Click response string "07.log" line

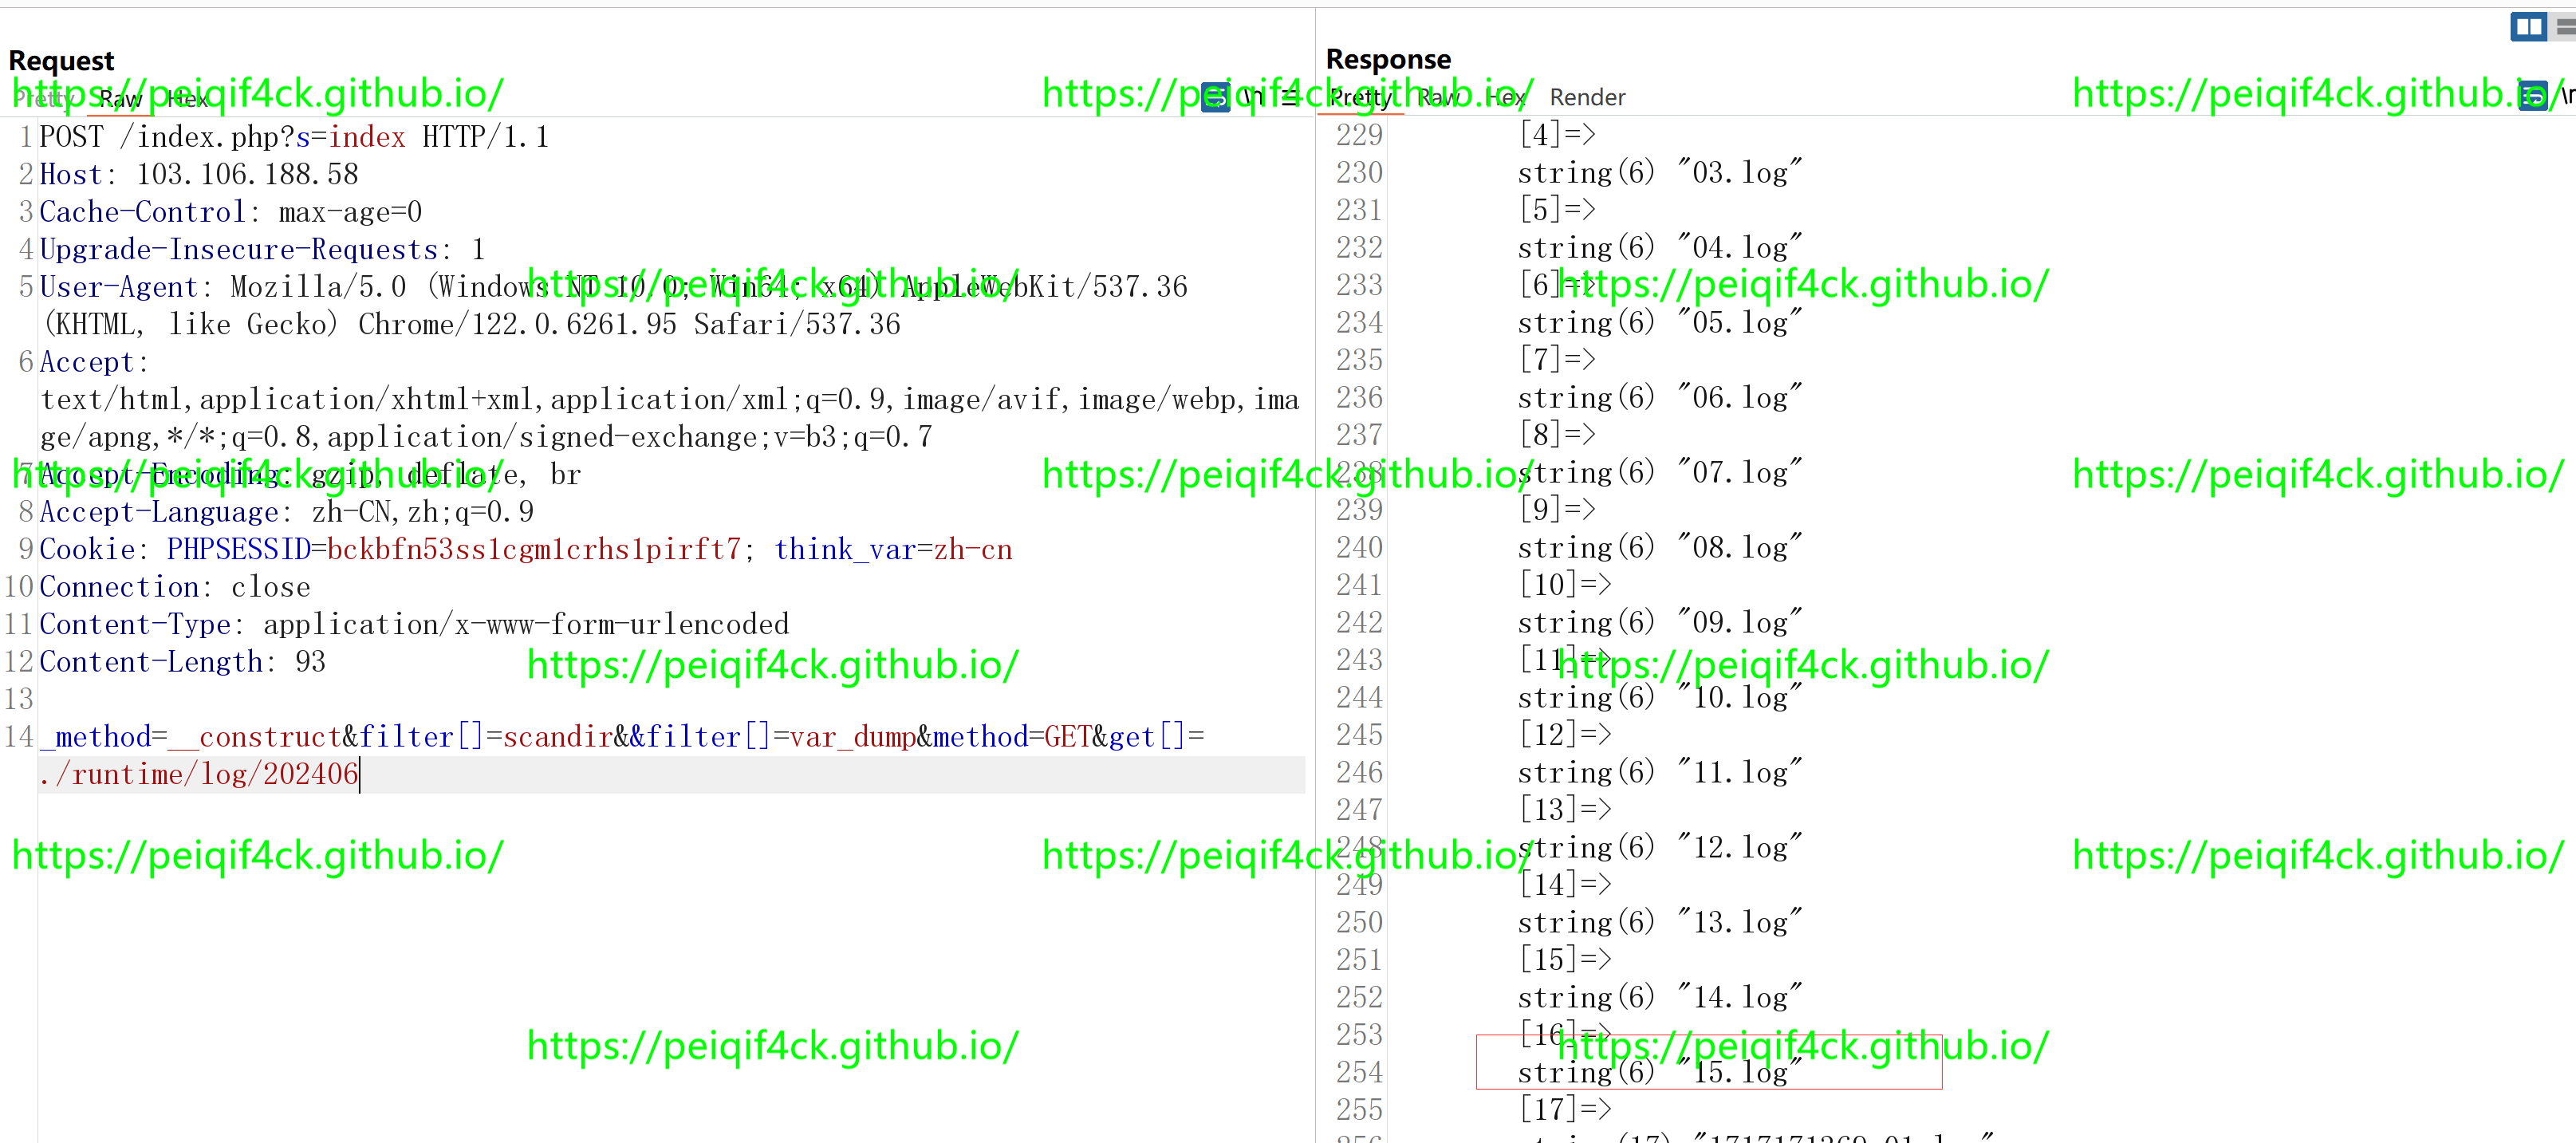[x=1660, y=472]
